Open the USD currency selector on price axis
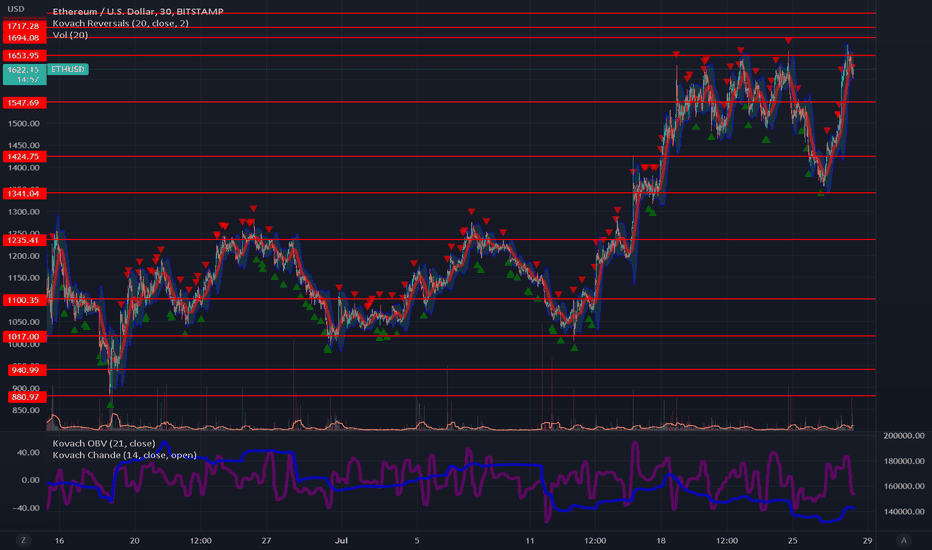932x550 pixels. 15,9
